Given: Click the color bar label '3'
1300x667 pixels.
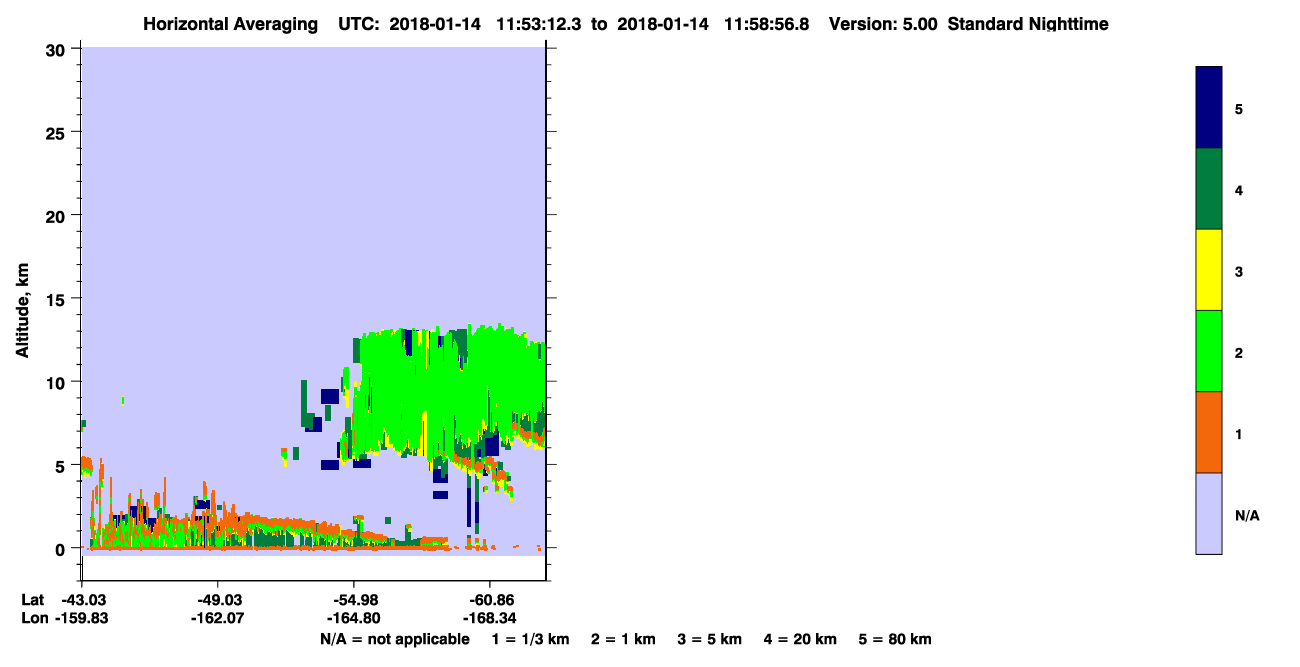Looking at the screenshot, I should [x=1239, y=271].
